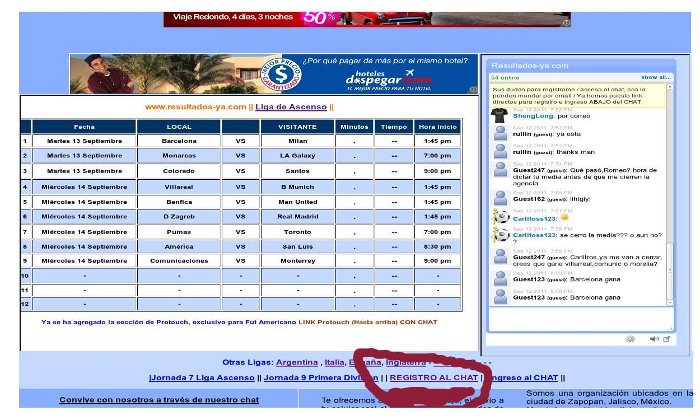Image resolution: width=700 pixels, height=420 pixels.
Task: Click the chat emoticon smiley icon
Action: pos(631,339)
